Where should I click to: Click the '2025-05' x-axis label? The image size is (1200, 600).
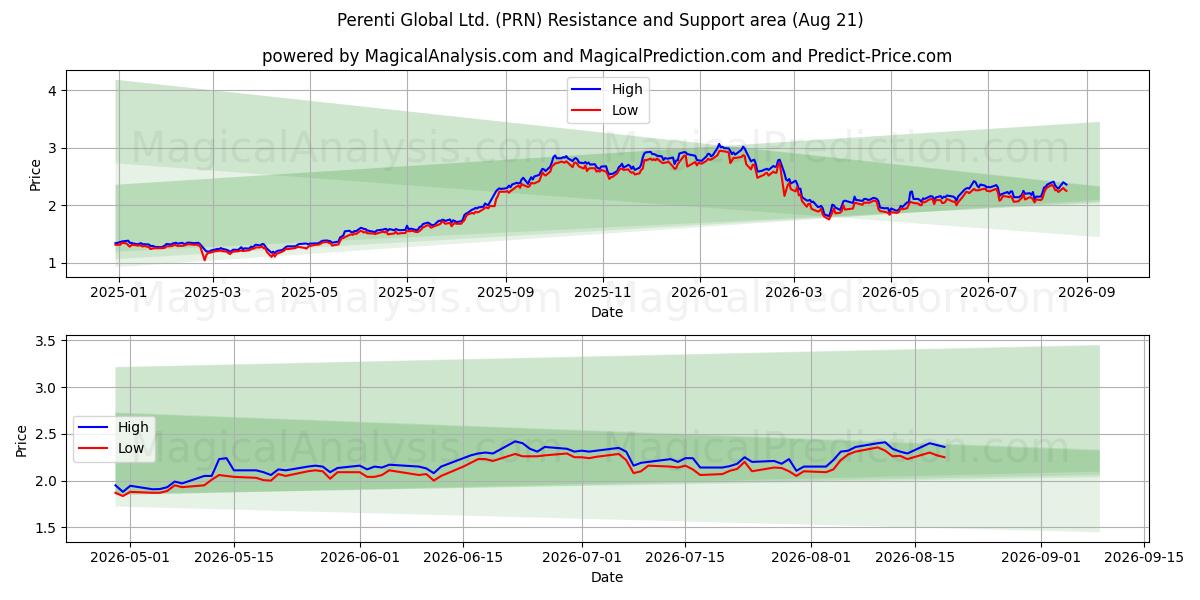[x=309, y=293]
